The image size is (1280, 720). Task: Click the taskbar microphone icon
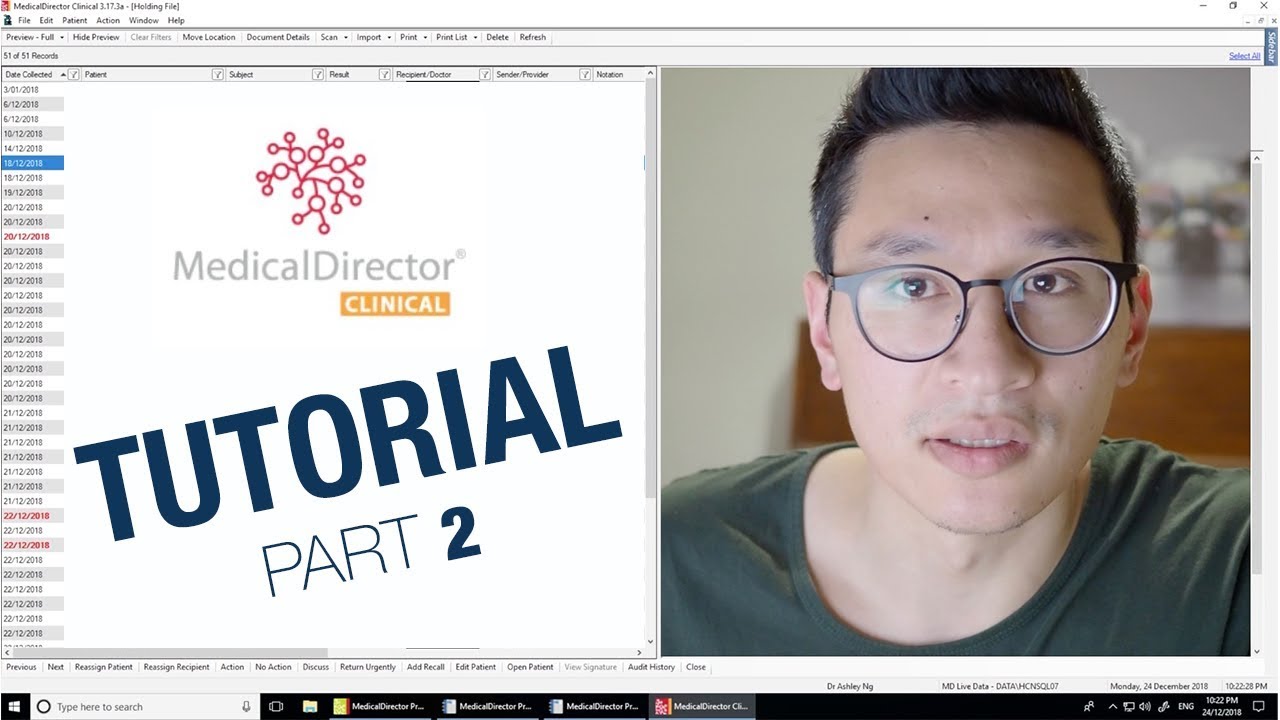pos(246,706)
